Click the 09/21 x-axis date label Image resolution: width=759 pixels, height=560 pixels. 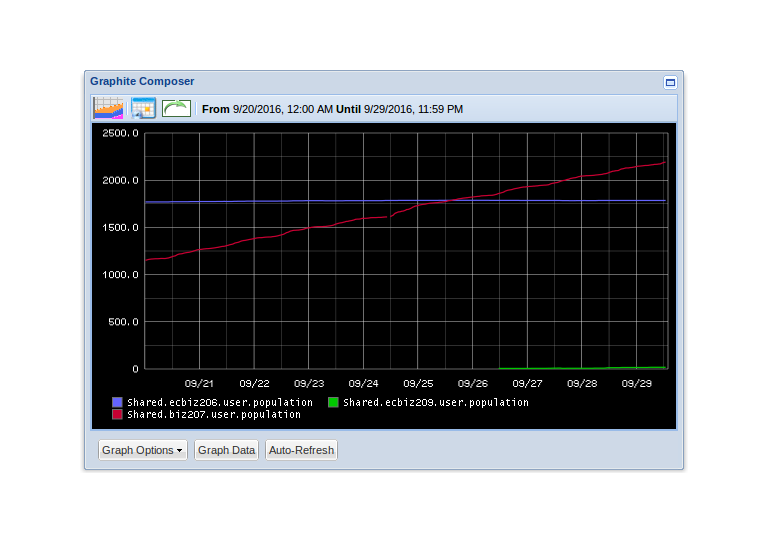point(199,383)
